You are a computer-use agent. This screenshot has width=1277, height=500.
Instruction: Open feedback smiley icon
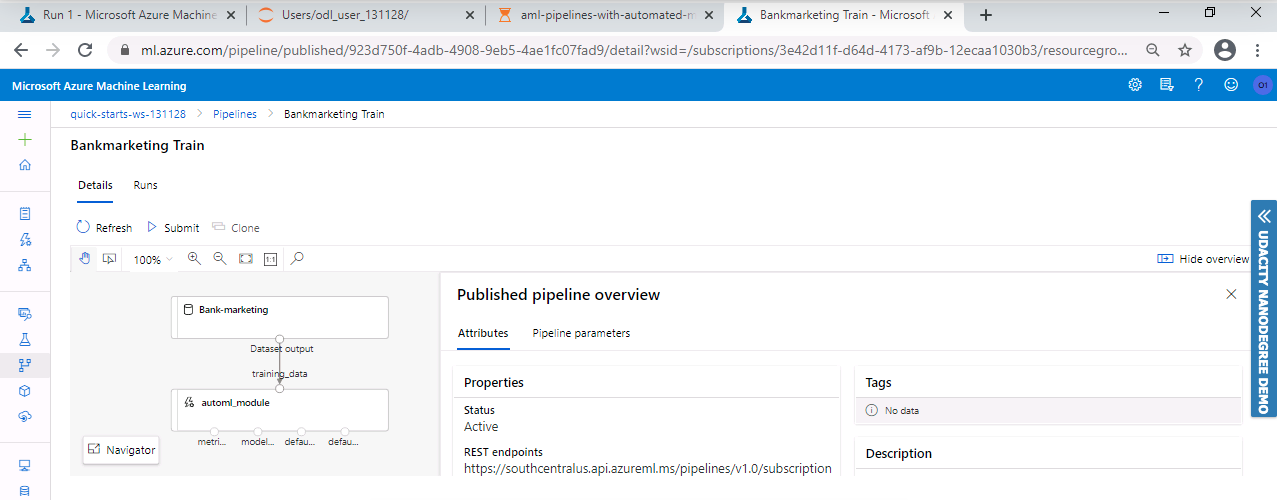(1230, 85)
